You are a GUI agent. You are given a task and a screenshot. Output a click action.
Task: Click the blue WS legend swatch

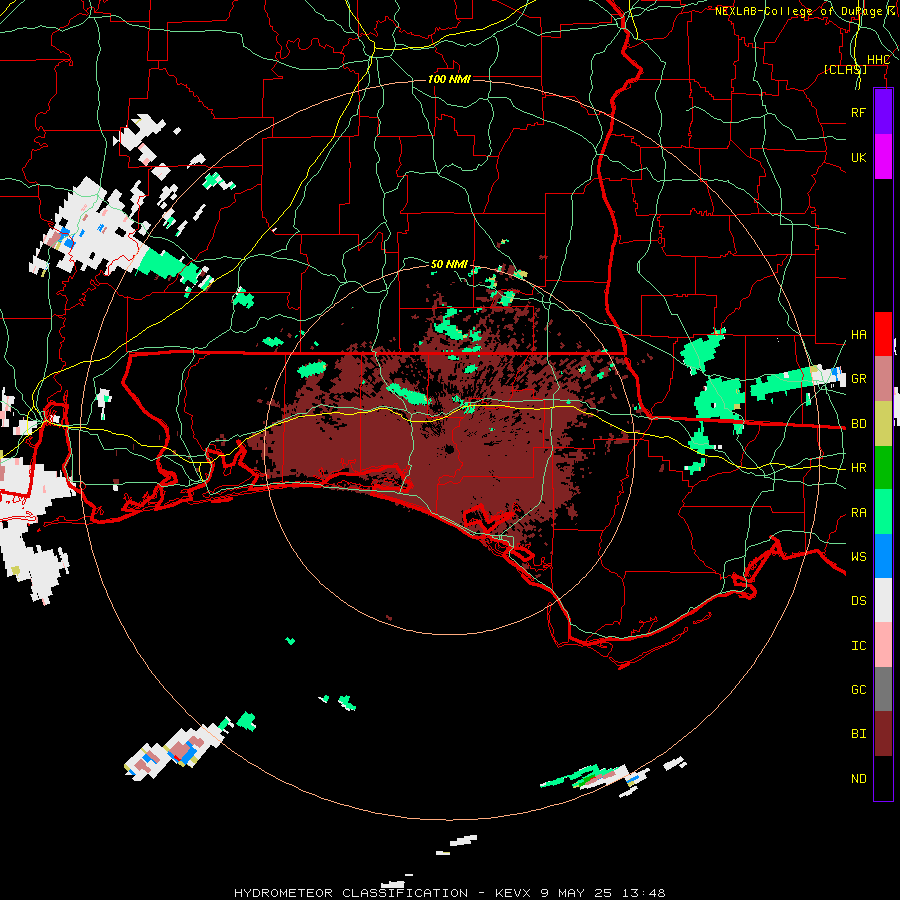coord(883,556)
